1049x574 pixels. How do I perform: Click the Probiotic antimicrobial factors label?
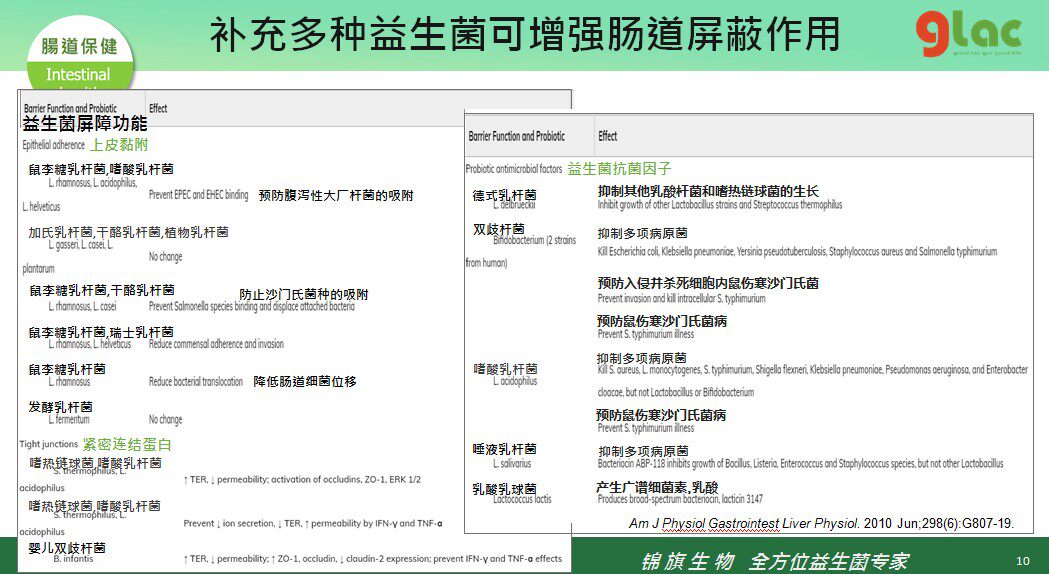[514, 169]
